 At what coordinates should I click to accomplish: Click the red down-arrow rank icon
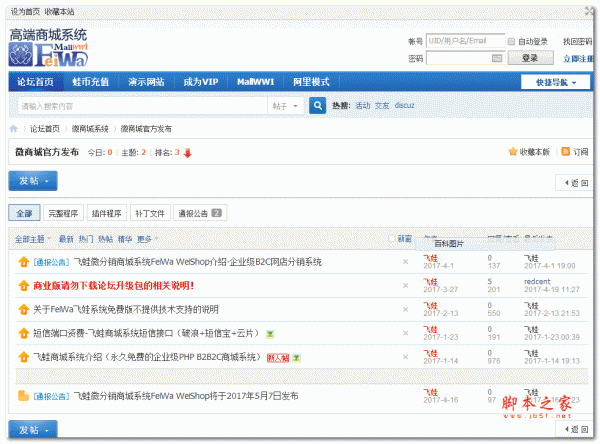(x=188, y=153)
